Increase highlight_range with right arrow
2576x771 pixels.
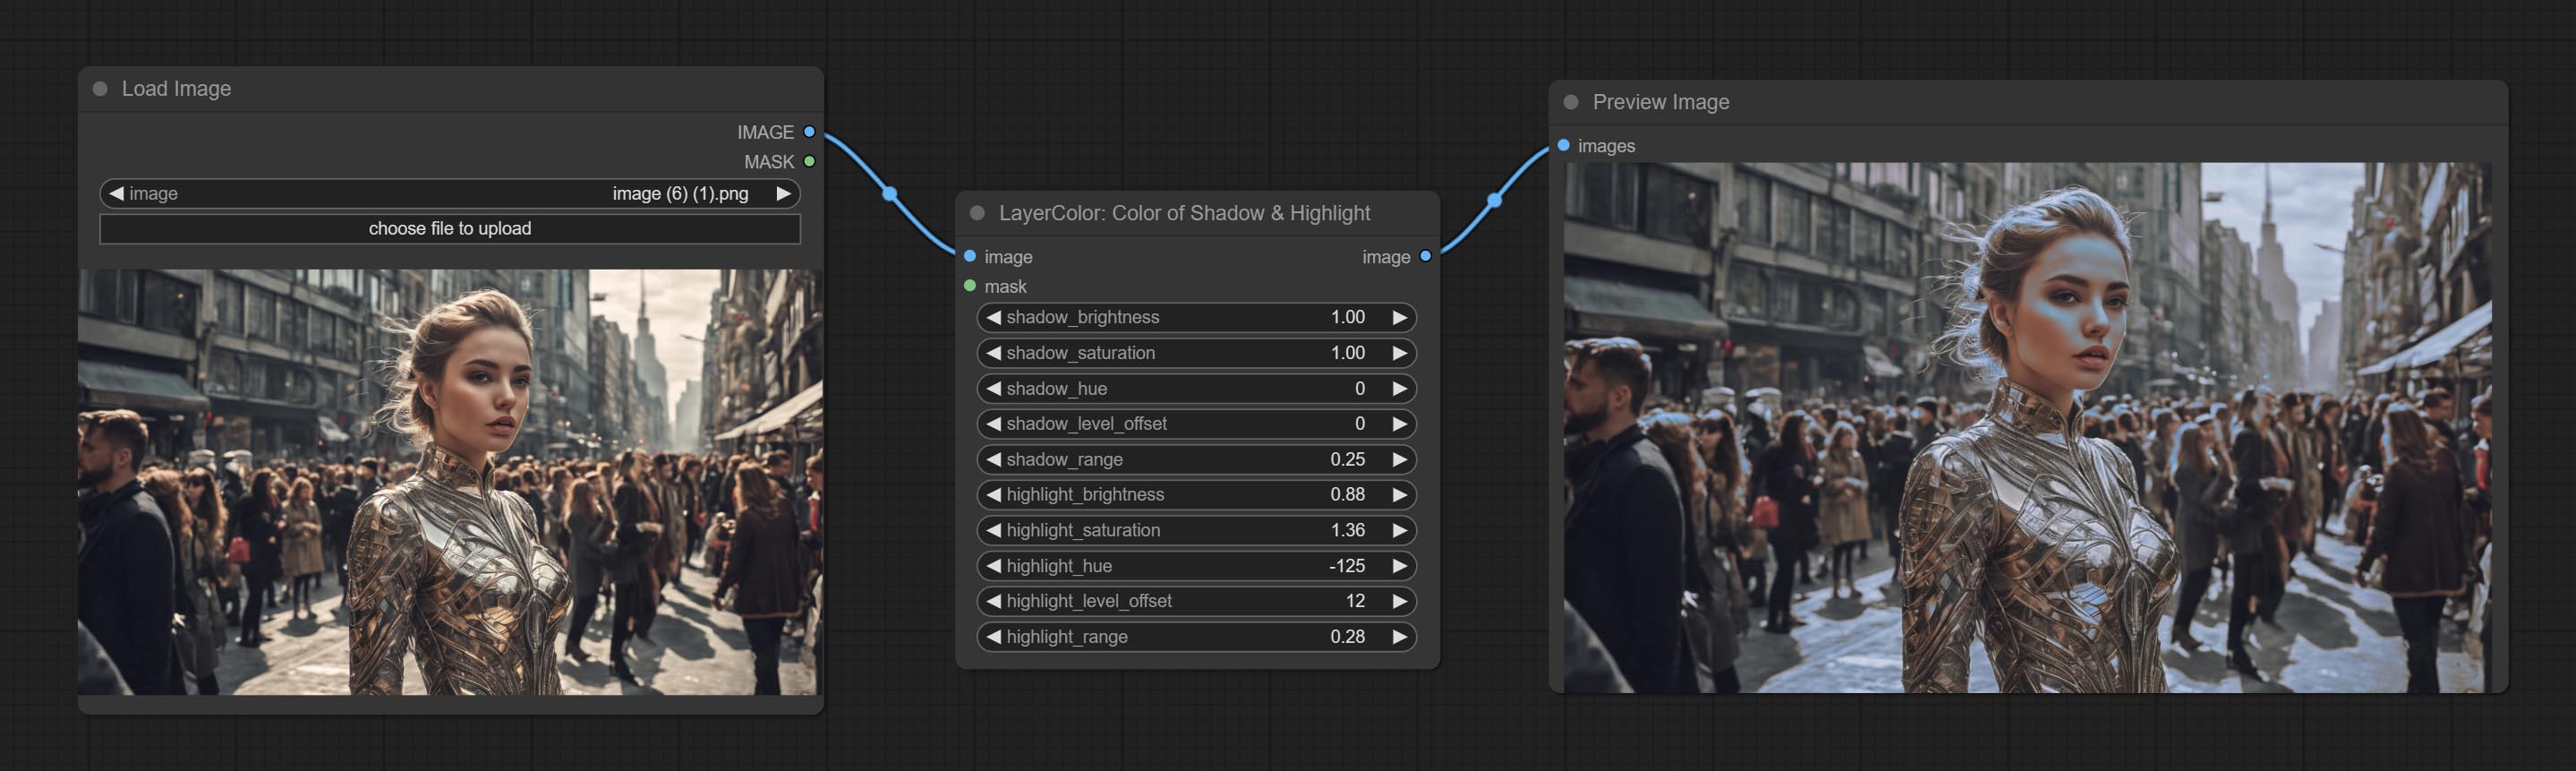point(1399,637)
